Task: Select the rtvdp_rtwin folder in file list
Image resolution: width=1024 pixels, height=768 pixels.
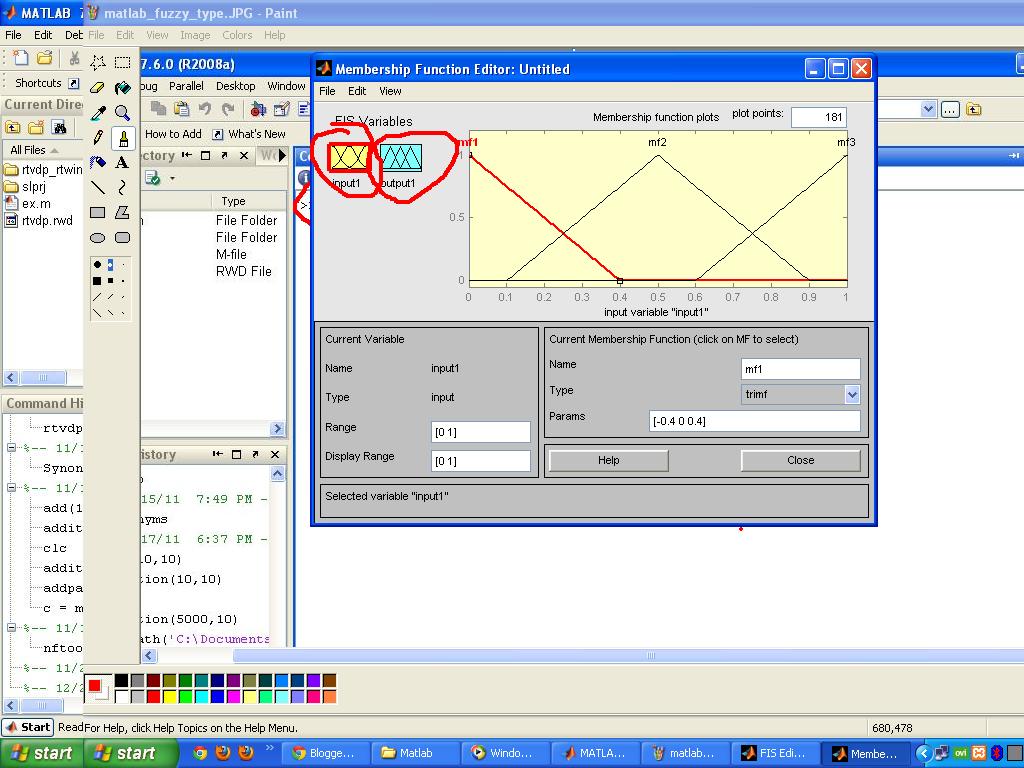Action: pos(43,170)
